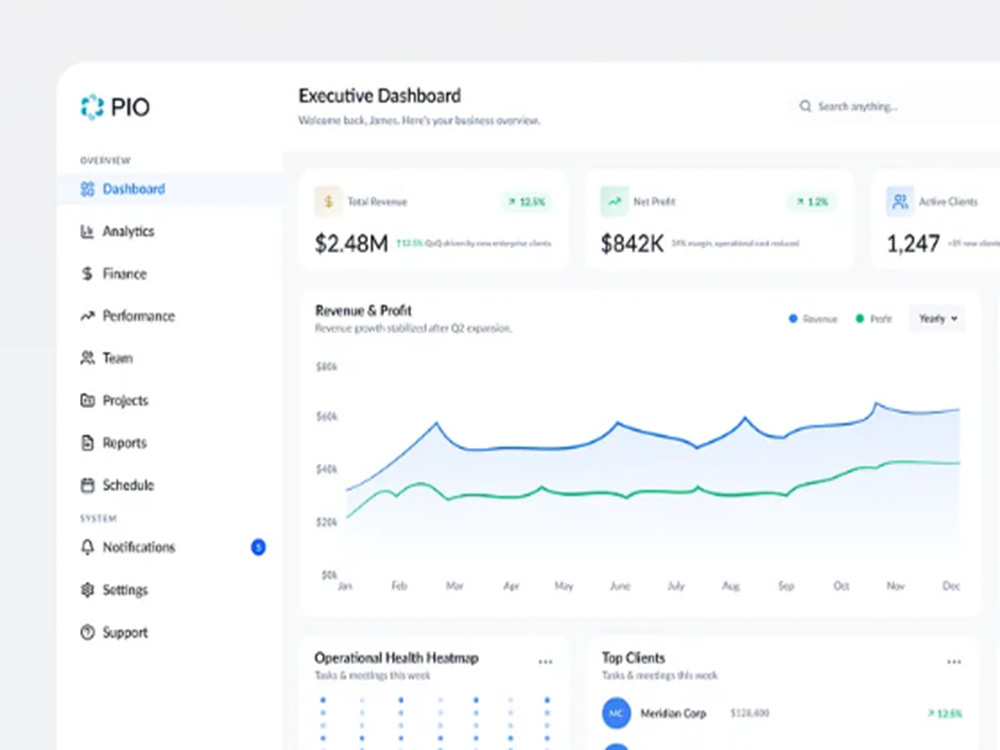Image resolution: width=1000 pixels, height=750 pixels.
Task: Select the $842K net profit value
Action: [x=632, y=244]
